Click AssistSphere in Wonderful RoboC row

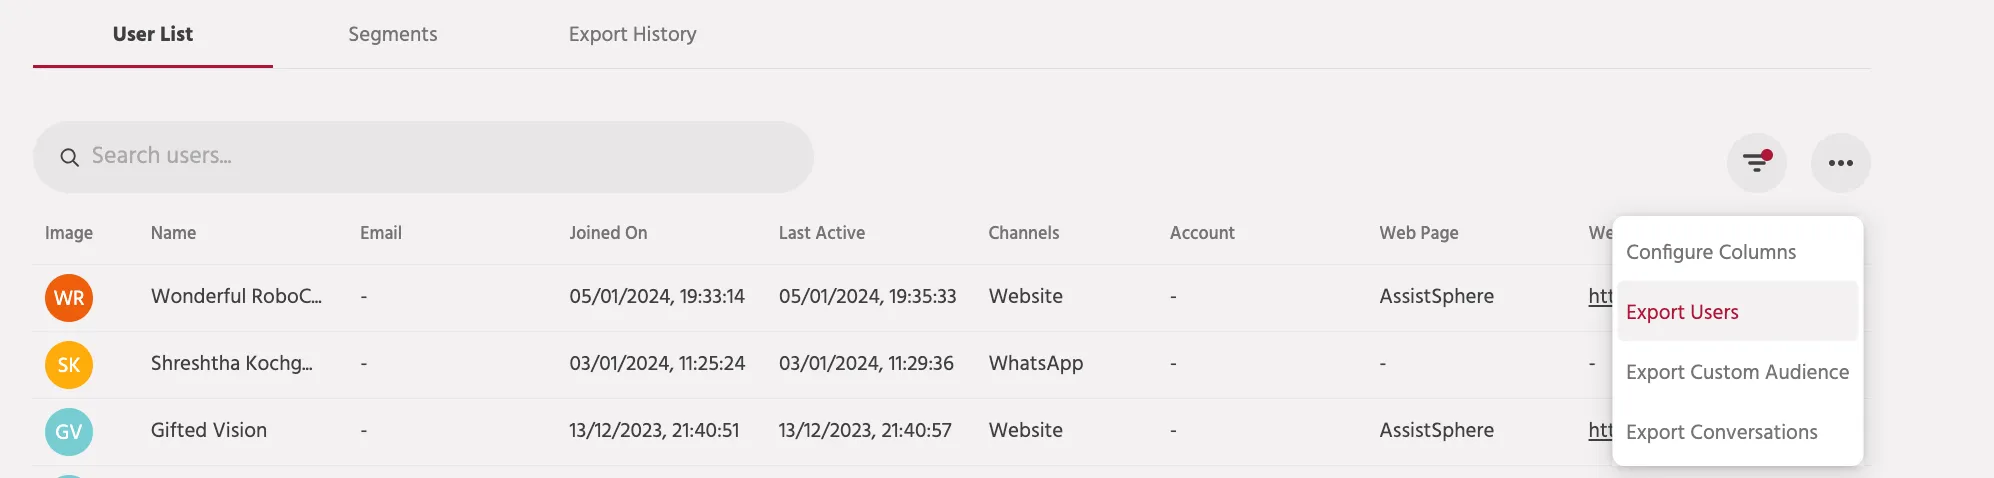coord(1437,296)
